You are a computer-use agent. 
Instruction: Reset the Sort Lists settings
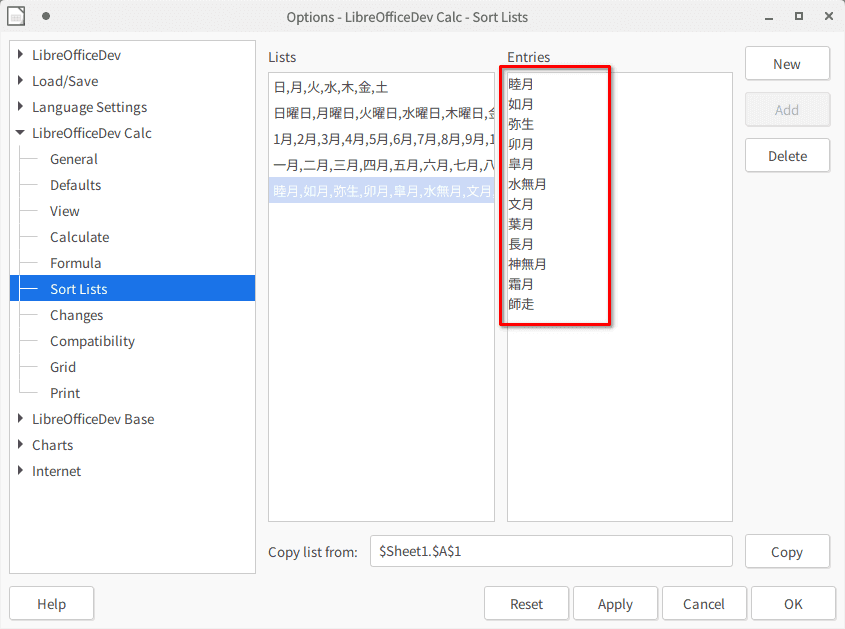pyautogui.click(x=526, y=603)
